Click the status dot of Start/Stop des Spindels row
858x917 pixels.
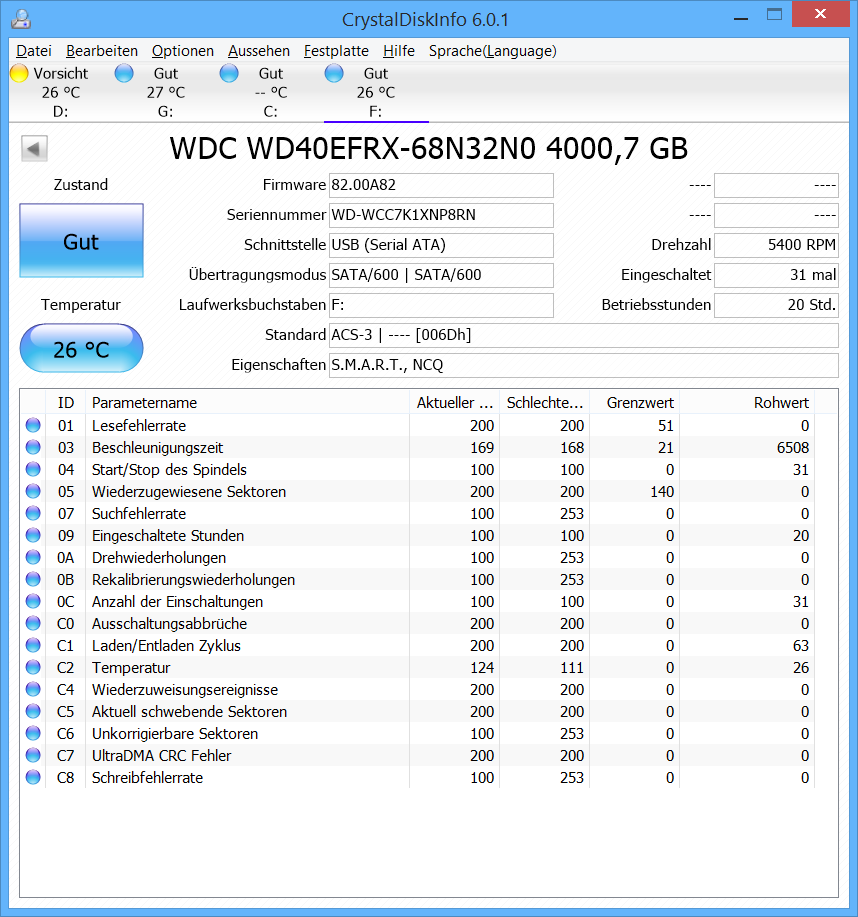(33, 469)
